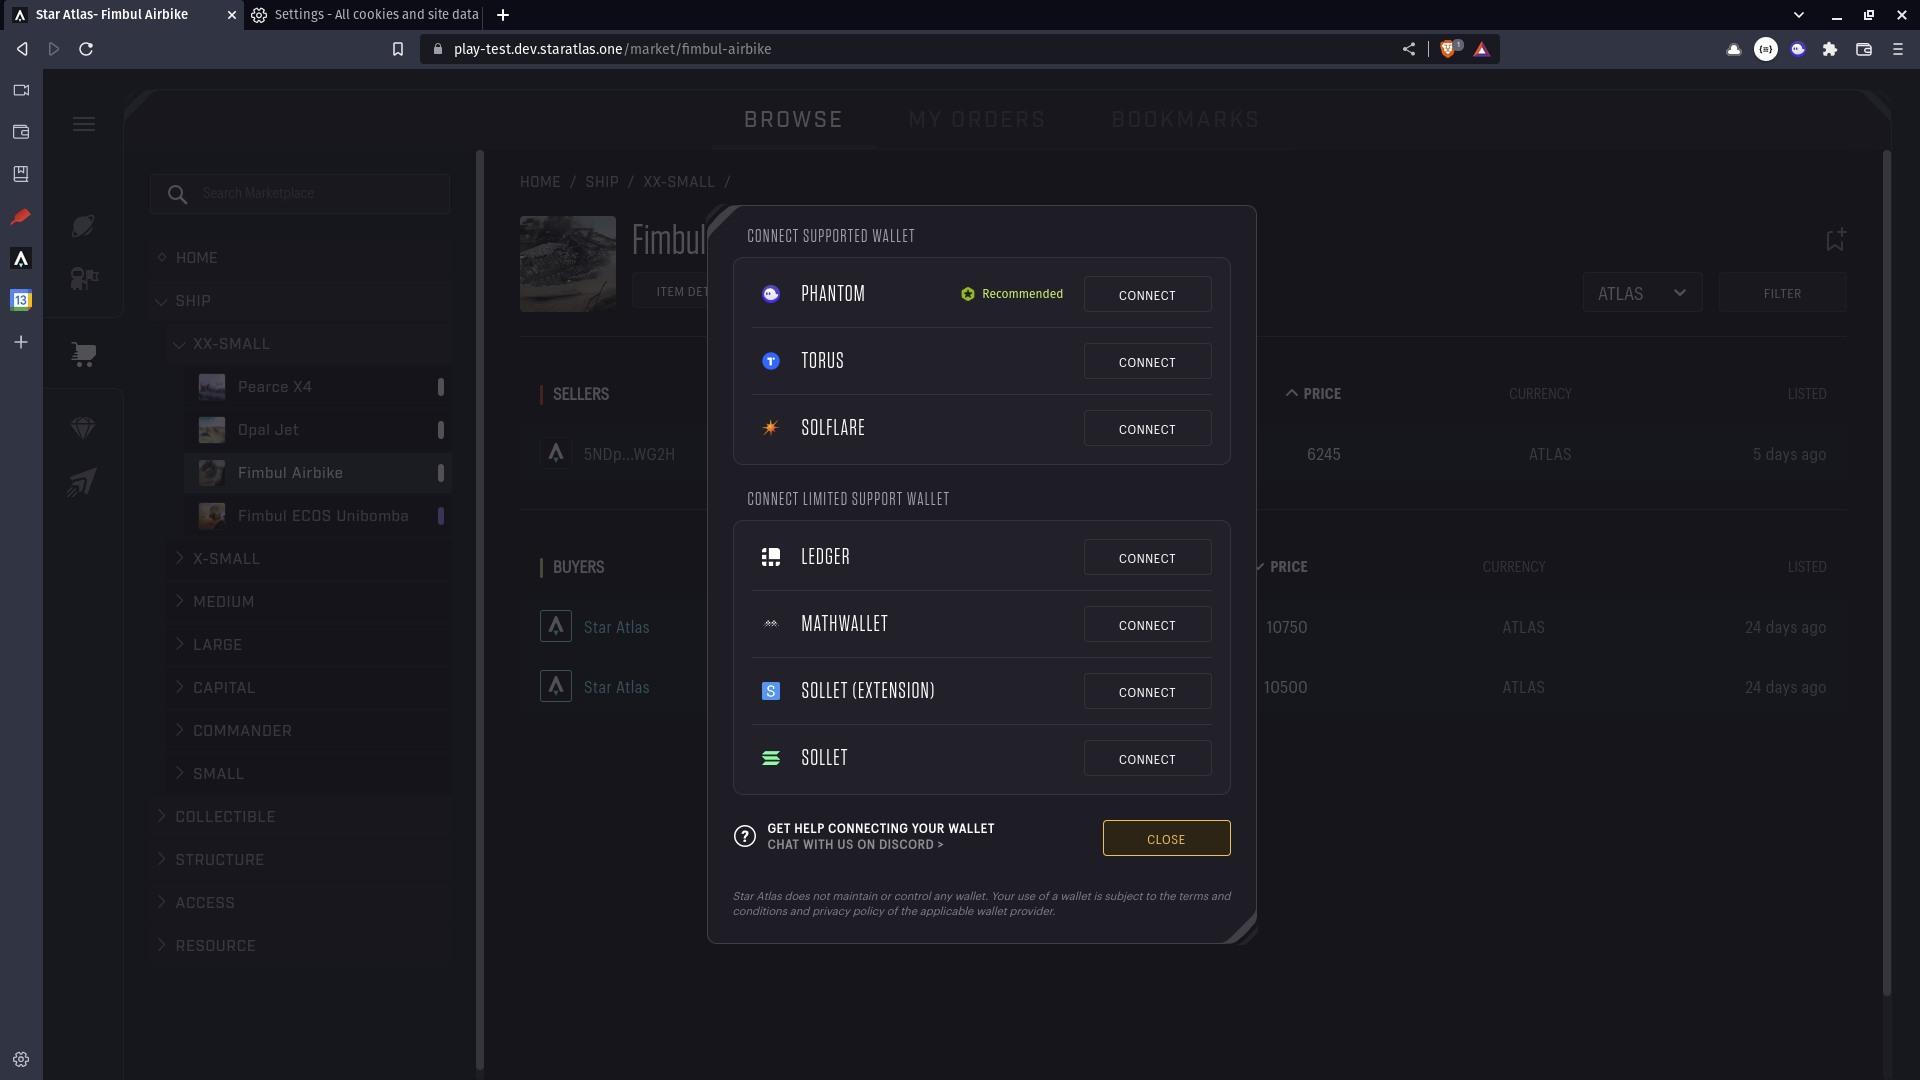Click the Ledger wallet logo icon
The image size is (1920, 1080).
(x=771, y=557)
